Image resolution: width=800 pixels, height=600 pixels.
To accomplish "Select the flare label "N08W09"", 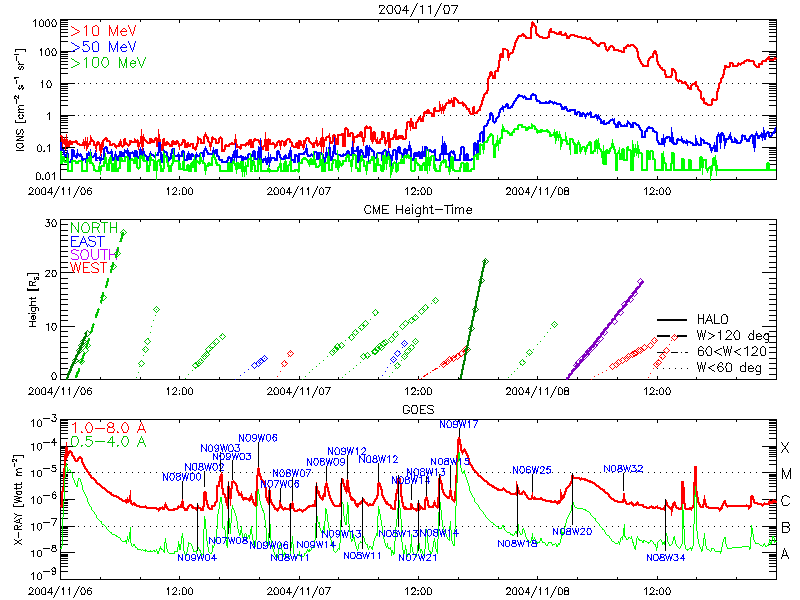I will tap(326, 462).
